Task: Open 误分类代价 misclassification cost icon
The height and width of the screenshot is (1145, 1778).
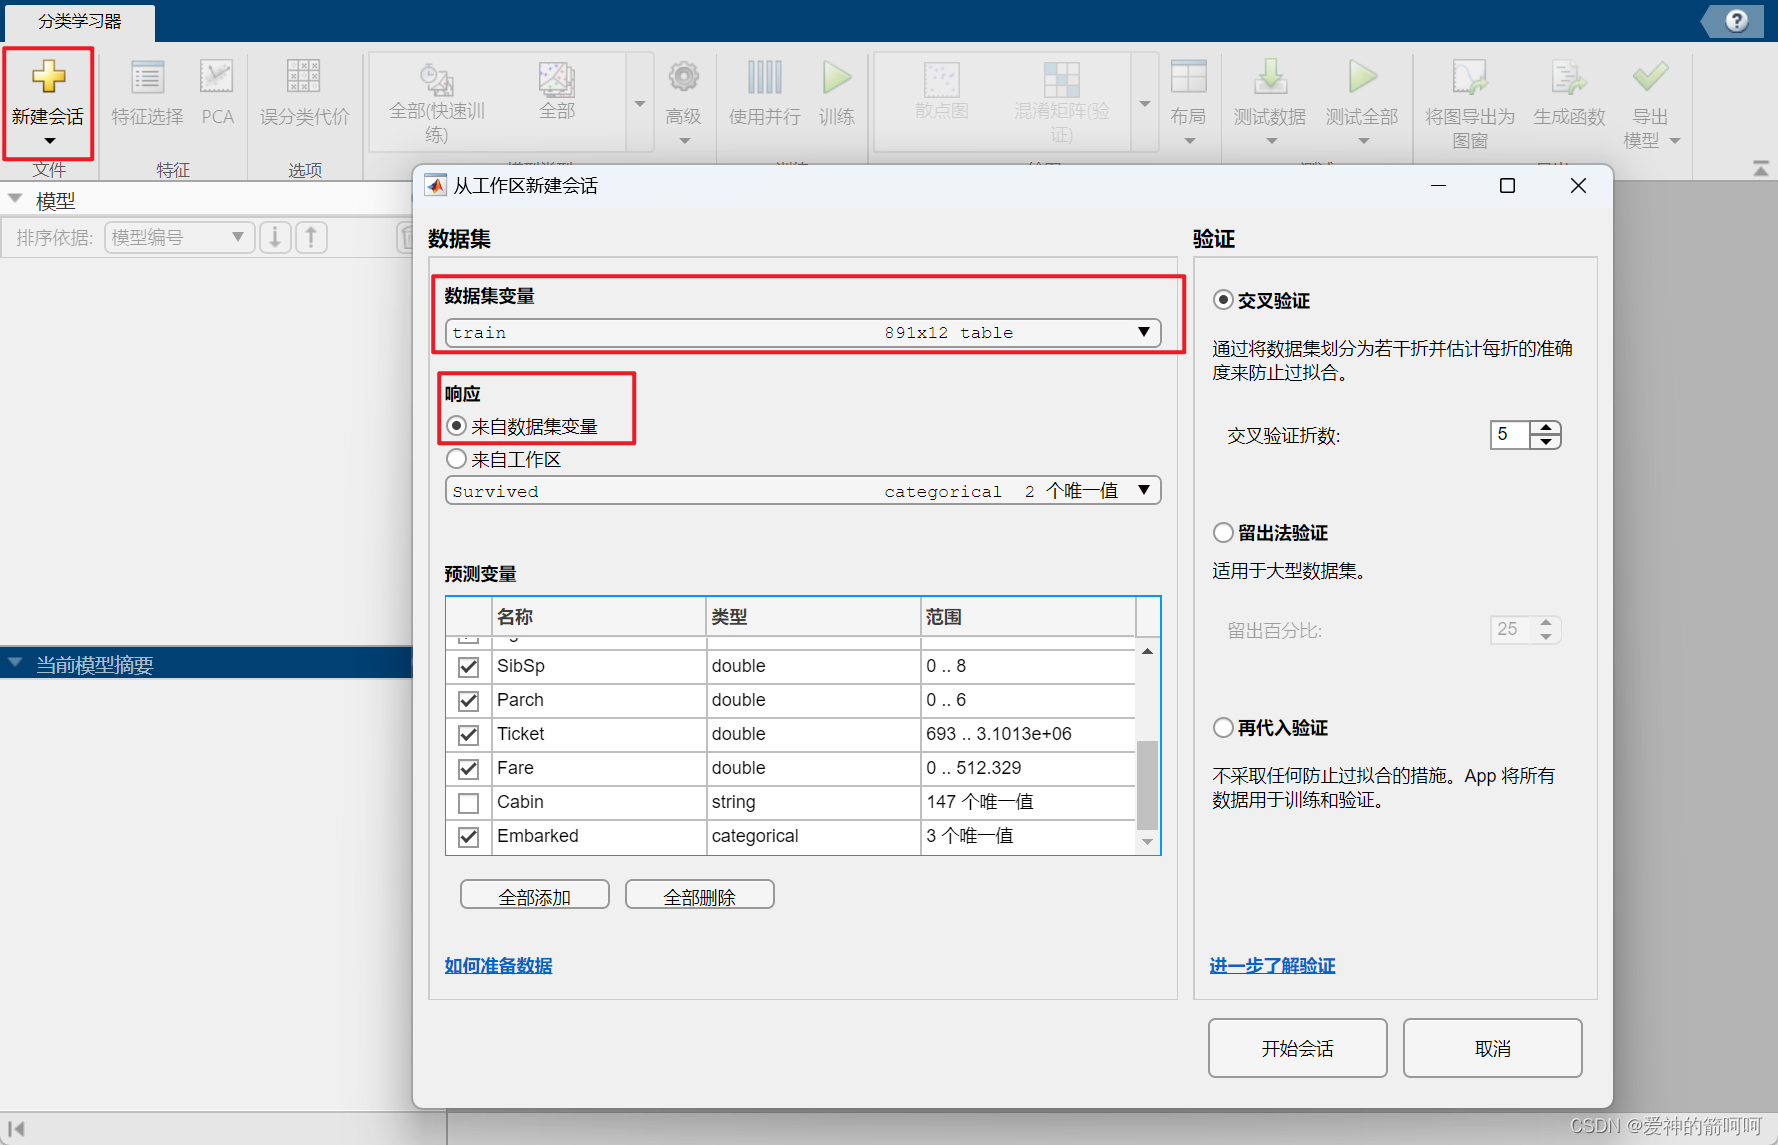Action: click(304, 77)
